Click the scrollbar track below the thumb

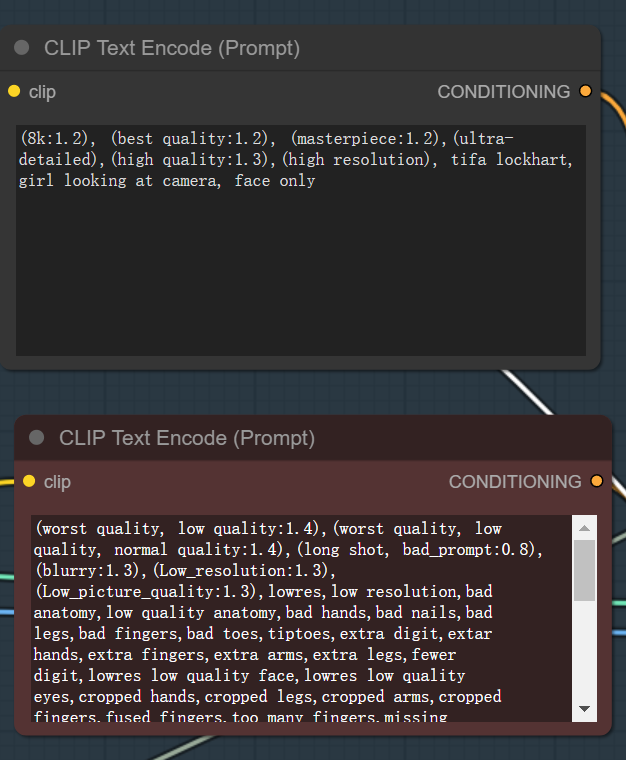click(584, 649)
